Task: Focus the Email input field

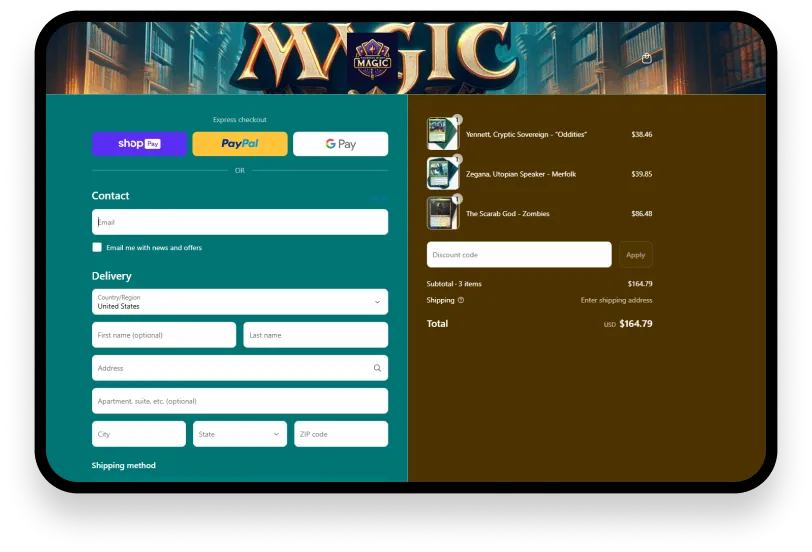Action: click(x=240, y=222)
